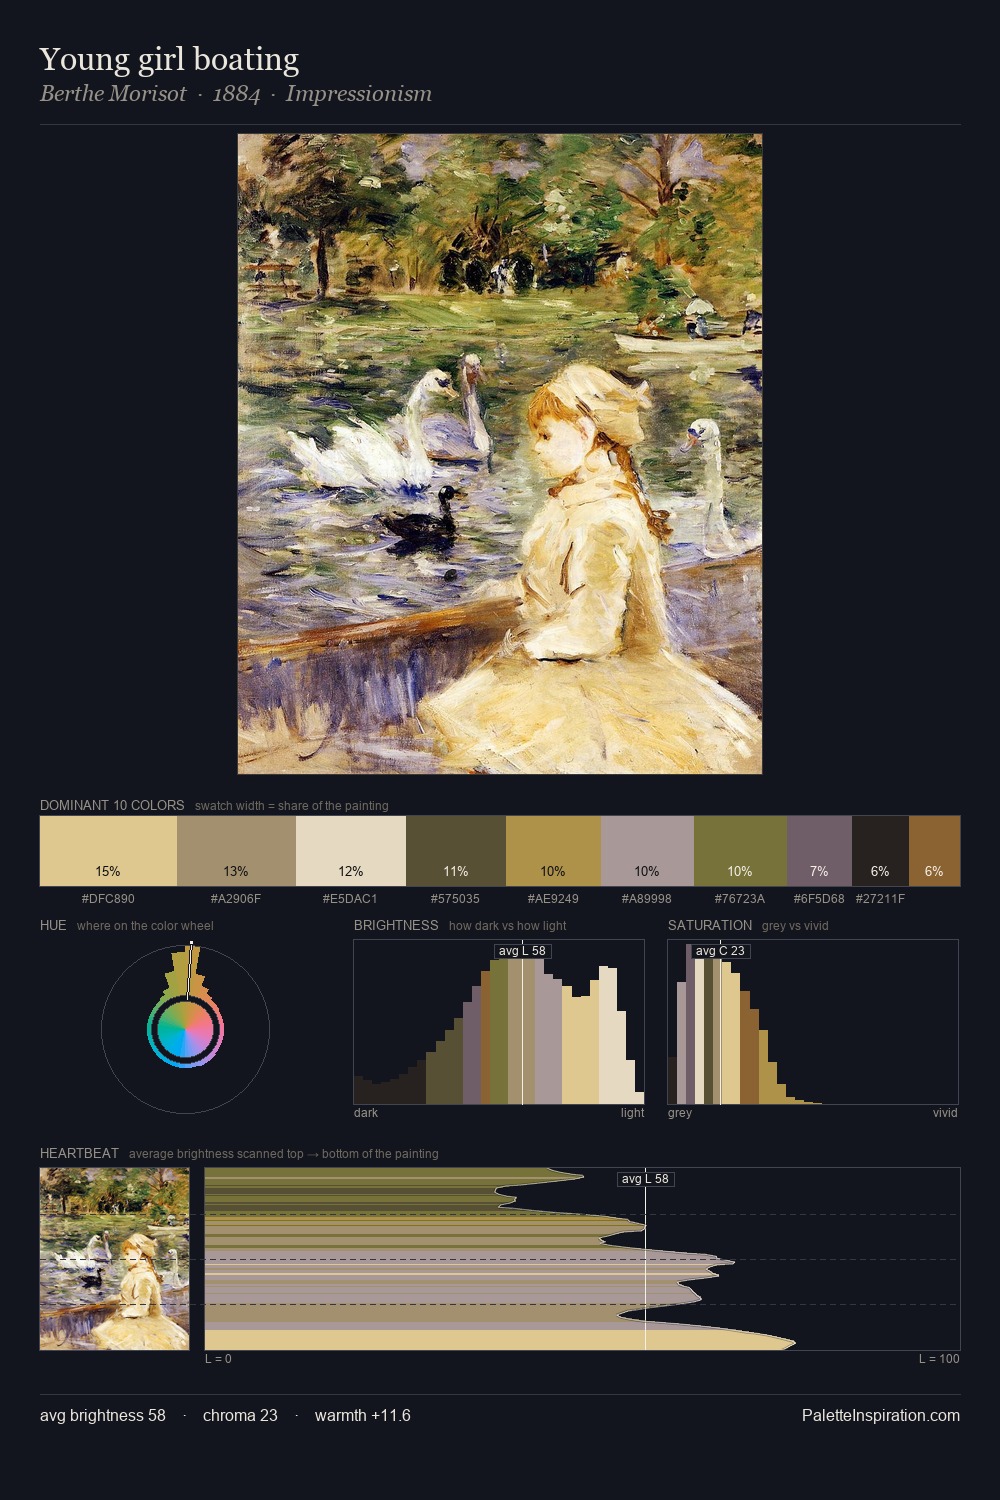The image size is (1000, 1500).
Task: Click the 'L = 100' axis label
Action: [x=939, y=1359]
